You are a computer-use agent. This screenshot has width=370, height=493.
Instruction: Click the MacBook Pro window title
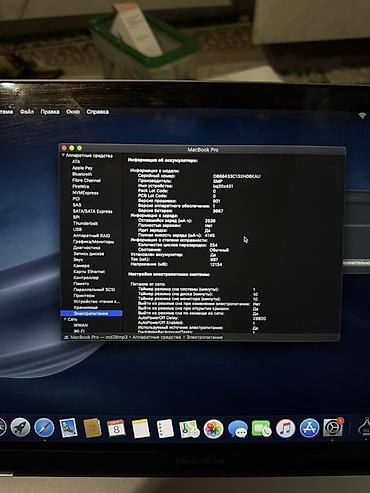click(203, 150)
